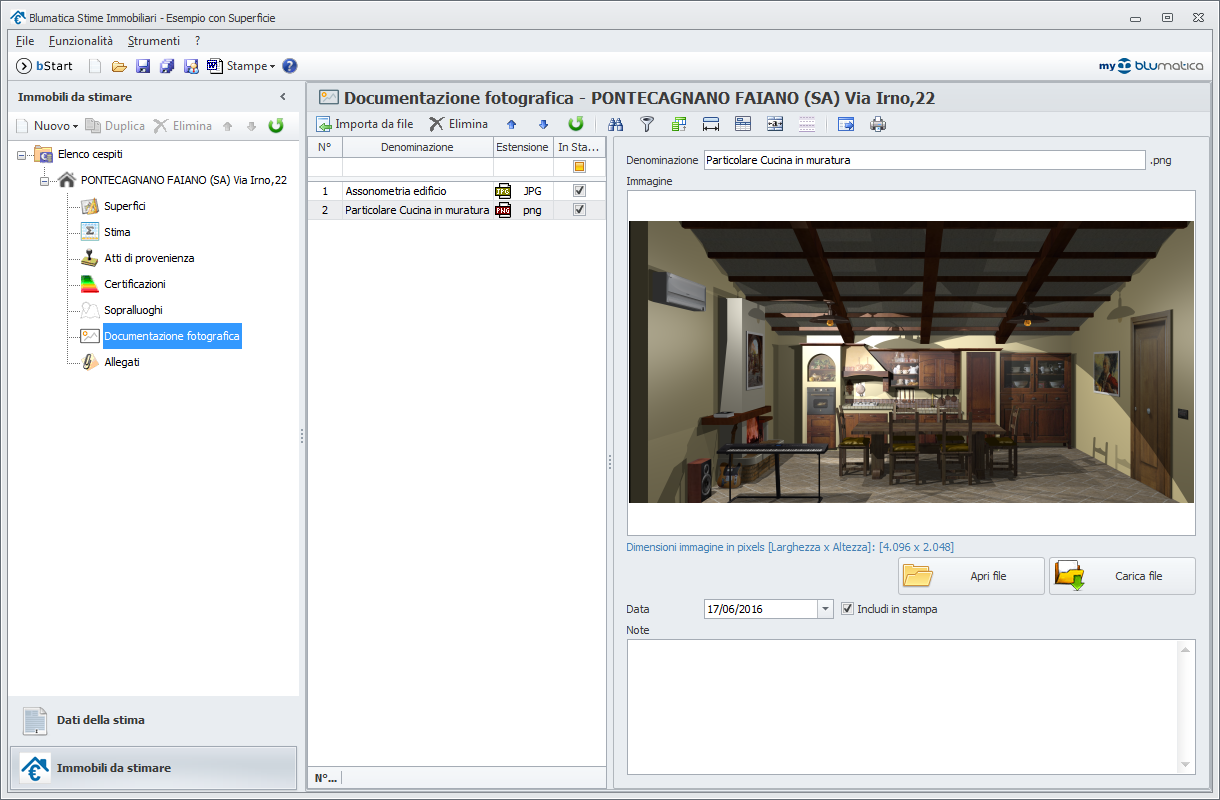Click the open folder icon in main toolbar
The height and width of the screenshot is (800, 1220).
tap(119, 66)
